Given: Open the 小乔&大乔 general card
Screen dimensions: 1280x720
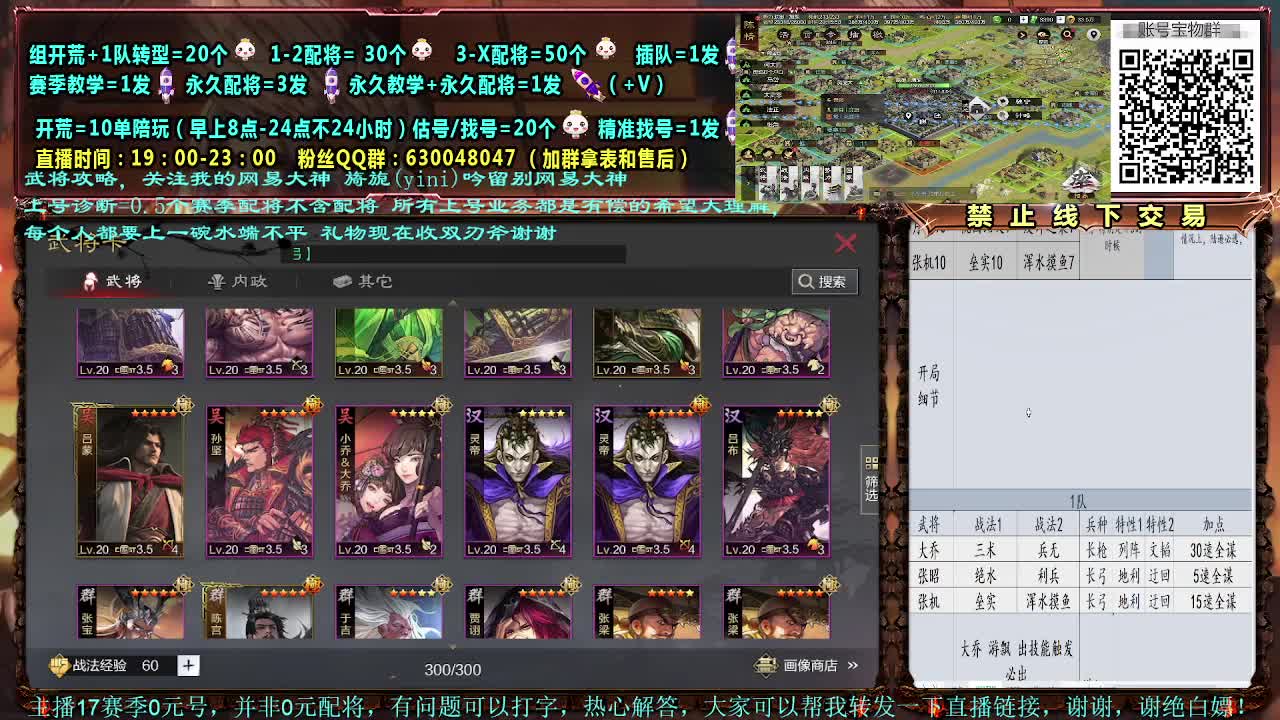Looking at the screenshot, I should (389, 481).
